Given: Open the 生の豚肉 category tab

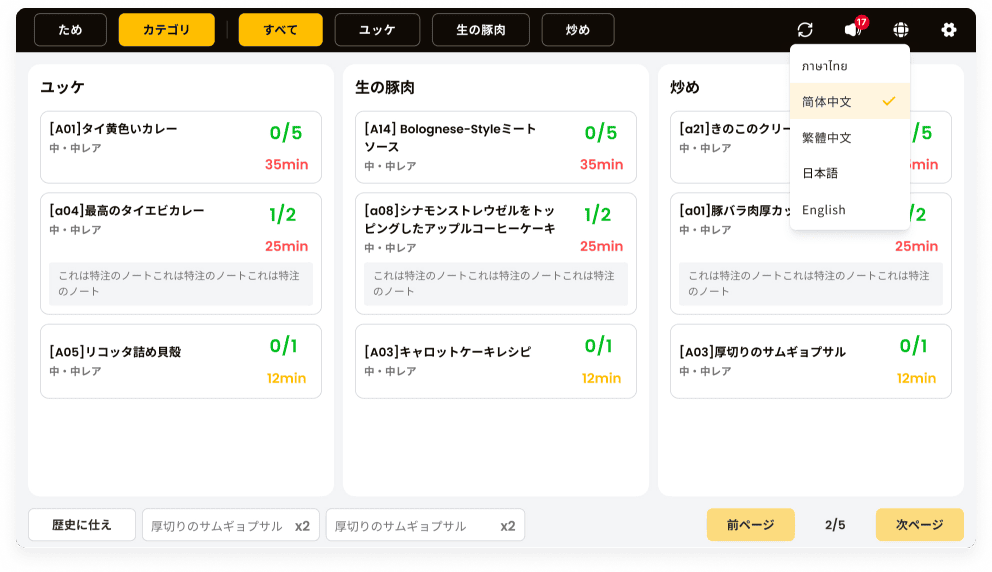Looking at the screenshot, I should point(480,30).
